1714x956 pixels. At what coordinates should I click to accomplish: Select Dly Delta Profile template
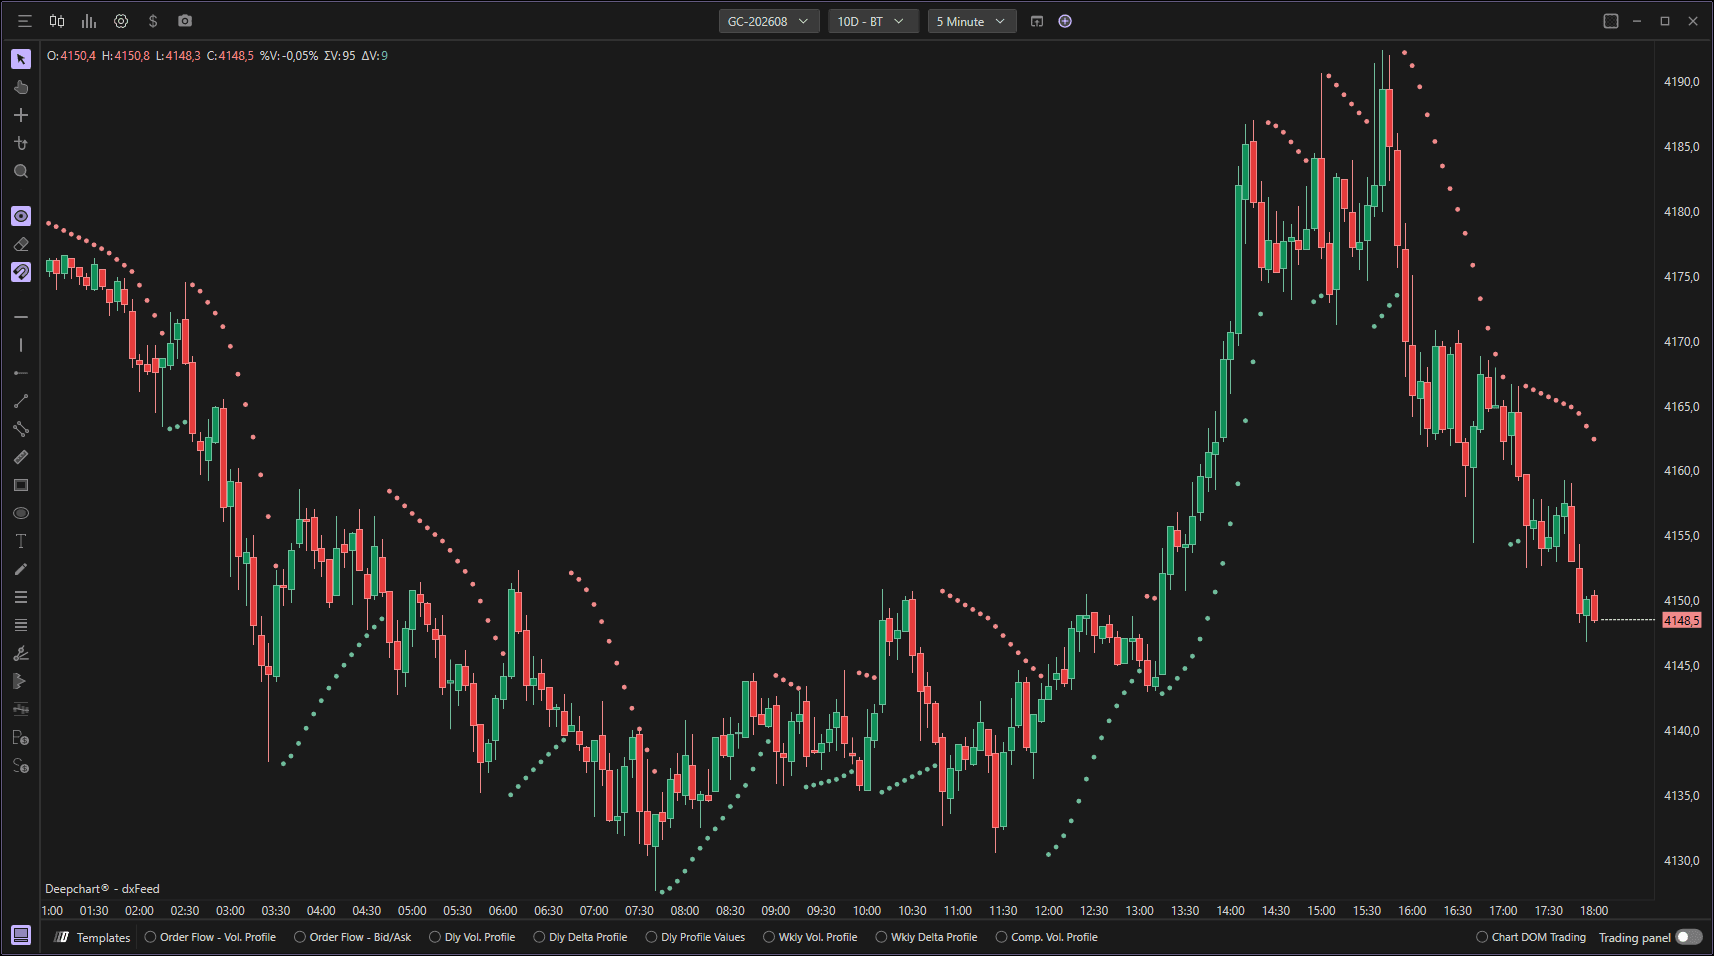click(x=581, y=937)
